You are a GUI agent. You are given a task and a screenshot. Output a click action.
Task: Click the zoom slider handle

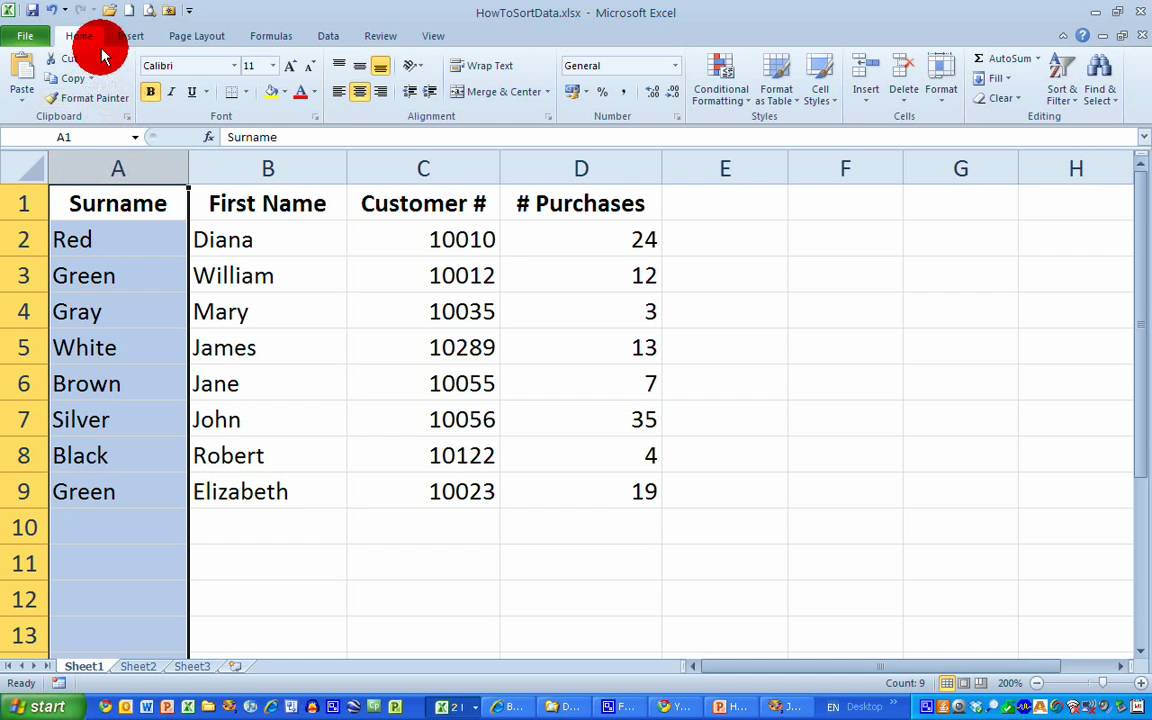click(1102, 683)
